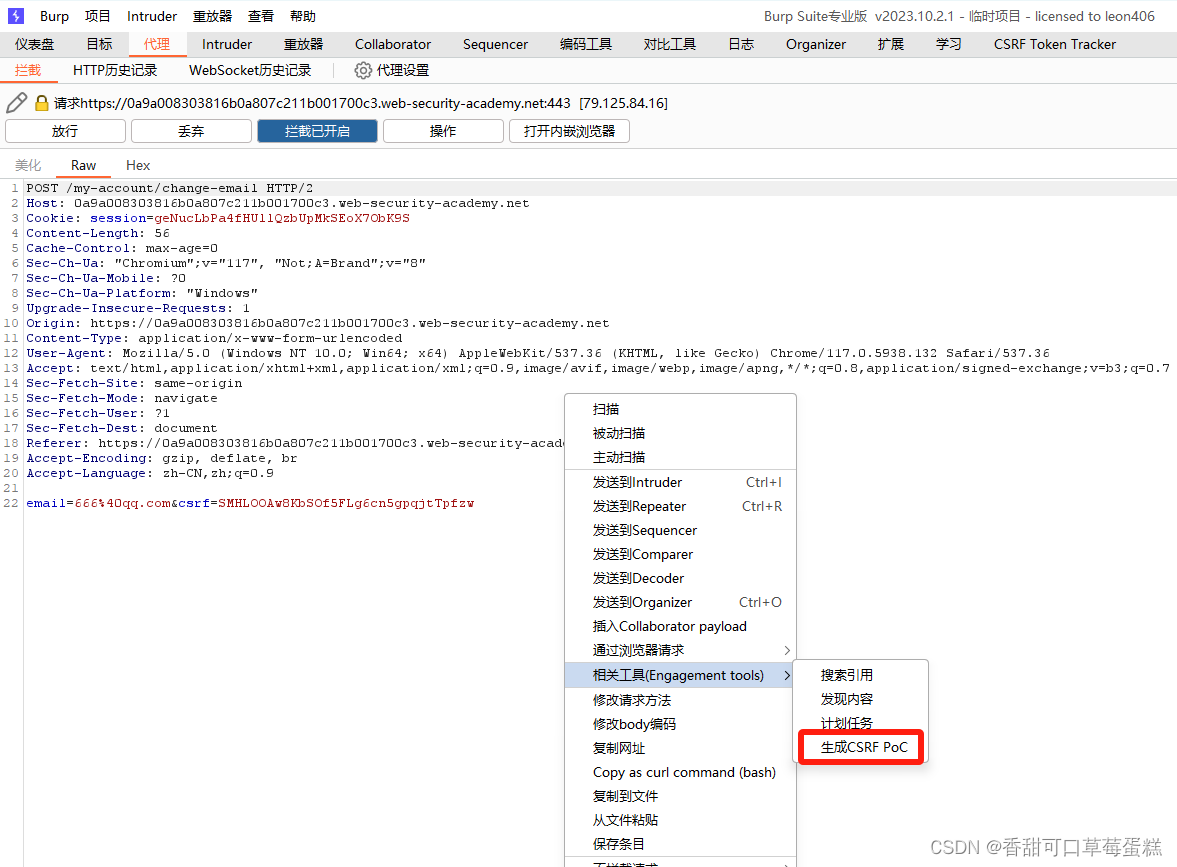Expand 相关工具(Engagement tools) submenu
The width and height of the screenshot is (1177, 867).
(x=680, y=676)
